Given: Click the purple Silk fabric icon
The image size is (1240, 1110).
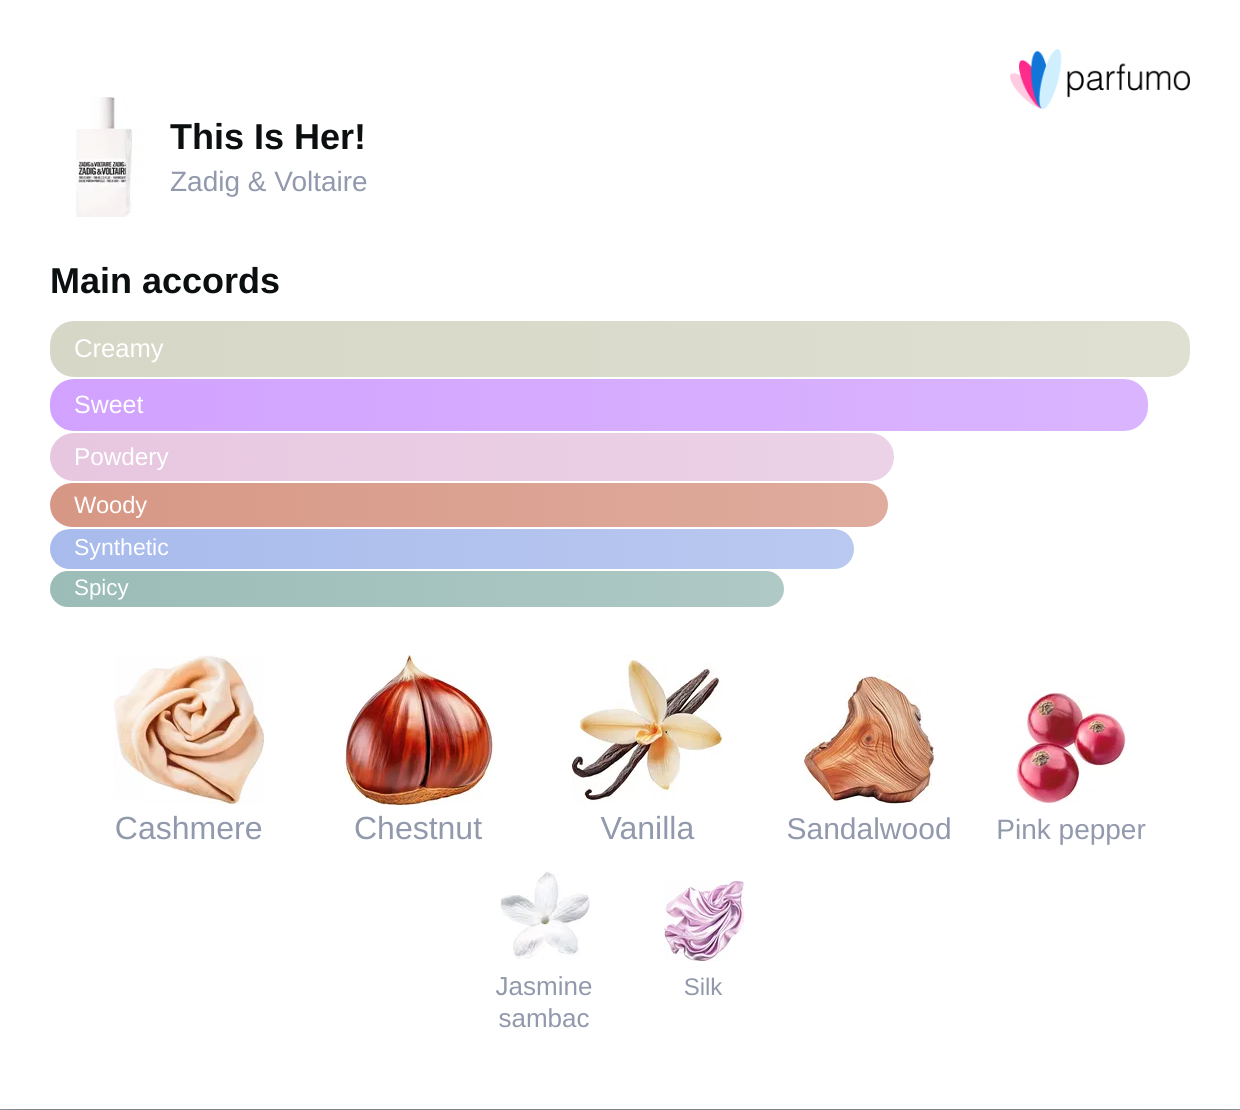Looking at the screenshot, I should (704, 920).
